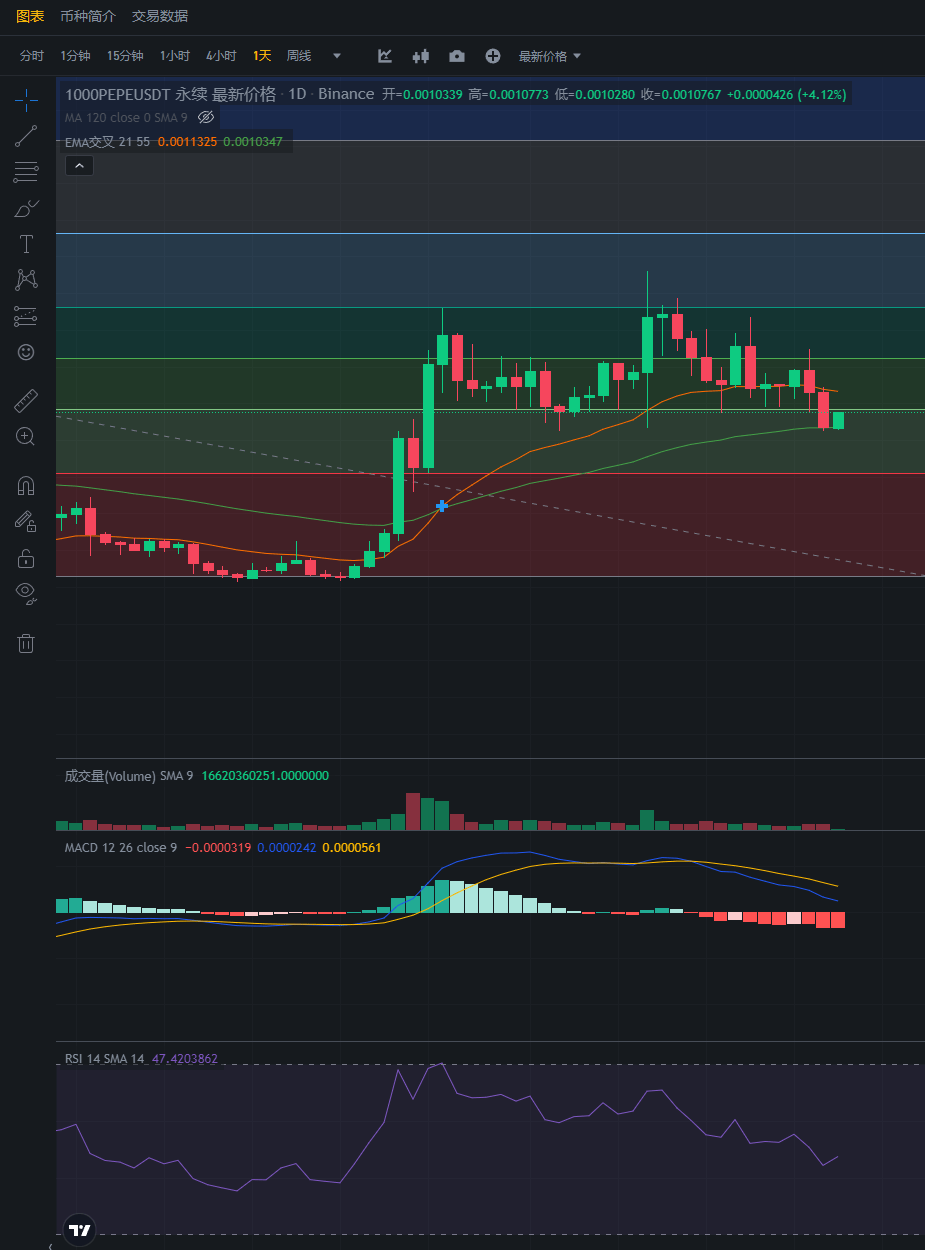The height and width of the screenshot is (1250, 925).
Task: Open the candlestick chart type icon
Action: point(421,56)
